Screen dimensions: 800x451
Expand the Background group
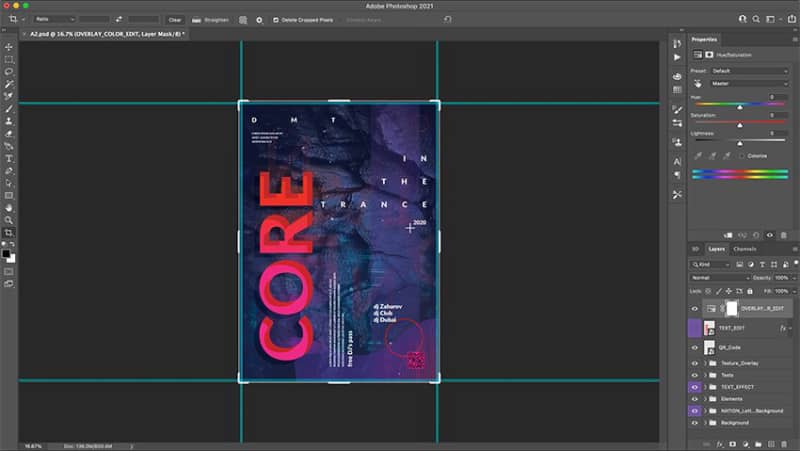coord(706,423)
